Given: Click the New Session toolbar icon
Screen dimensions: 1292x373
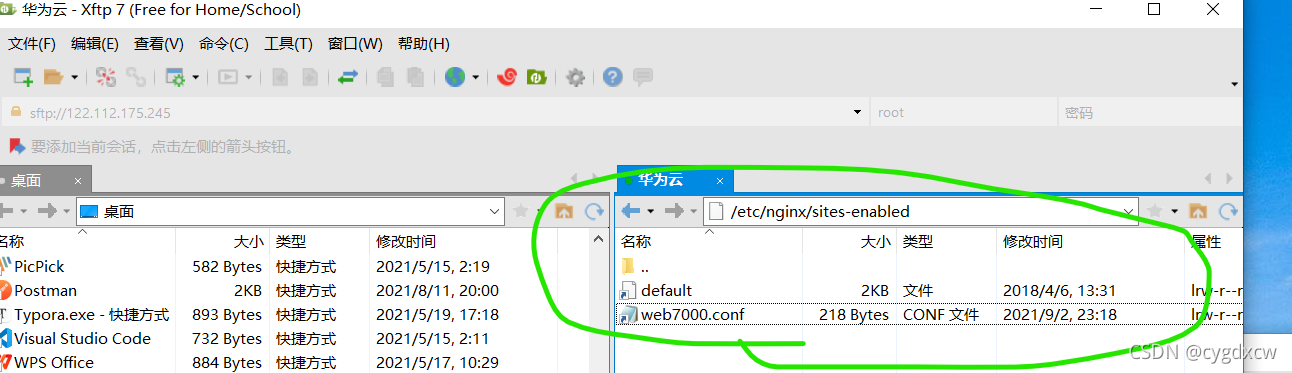Looking at the screenshot, I should [x=23, y=77].
